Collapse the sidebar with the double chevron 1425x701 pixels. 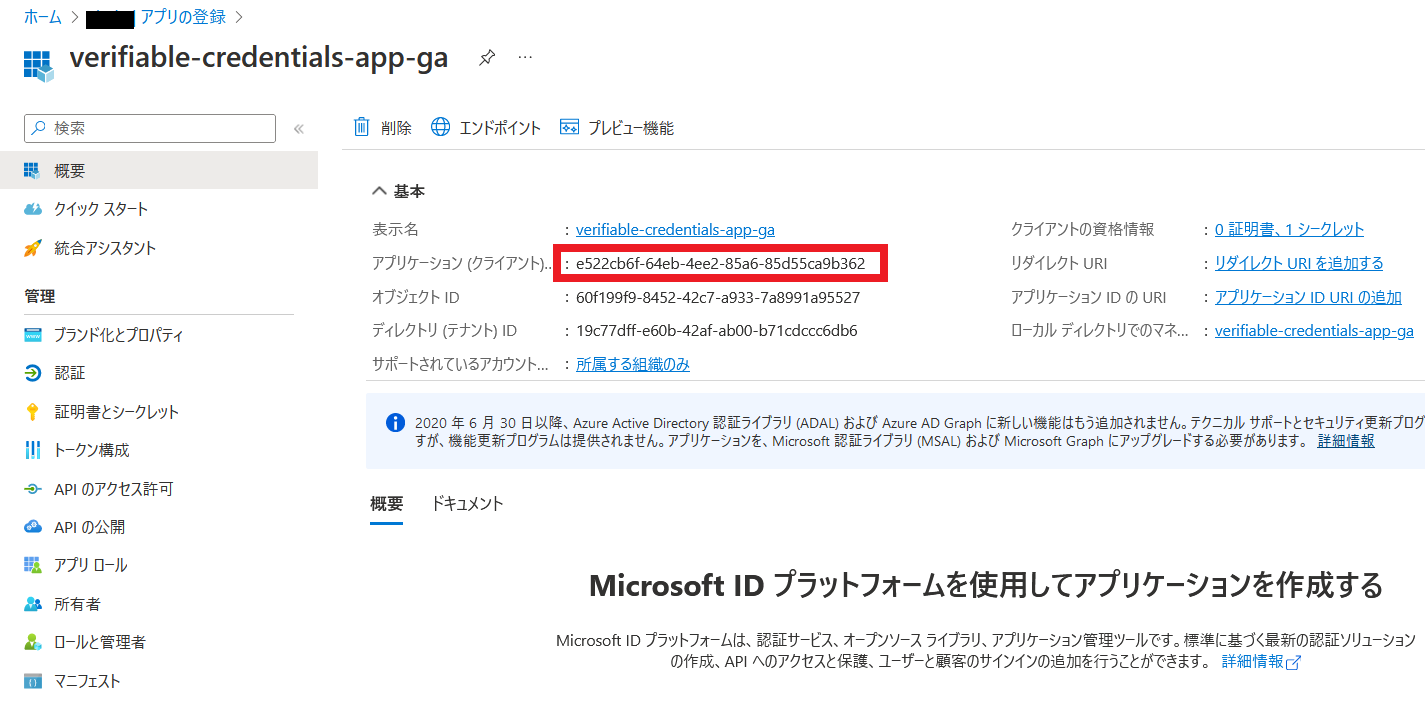(298, 129)
